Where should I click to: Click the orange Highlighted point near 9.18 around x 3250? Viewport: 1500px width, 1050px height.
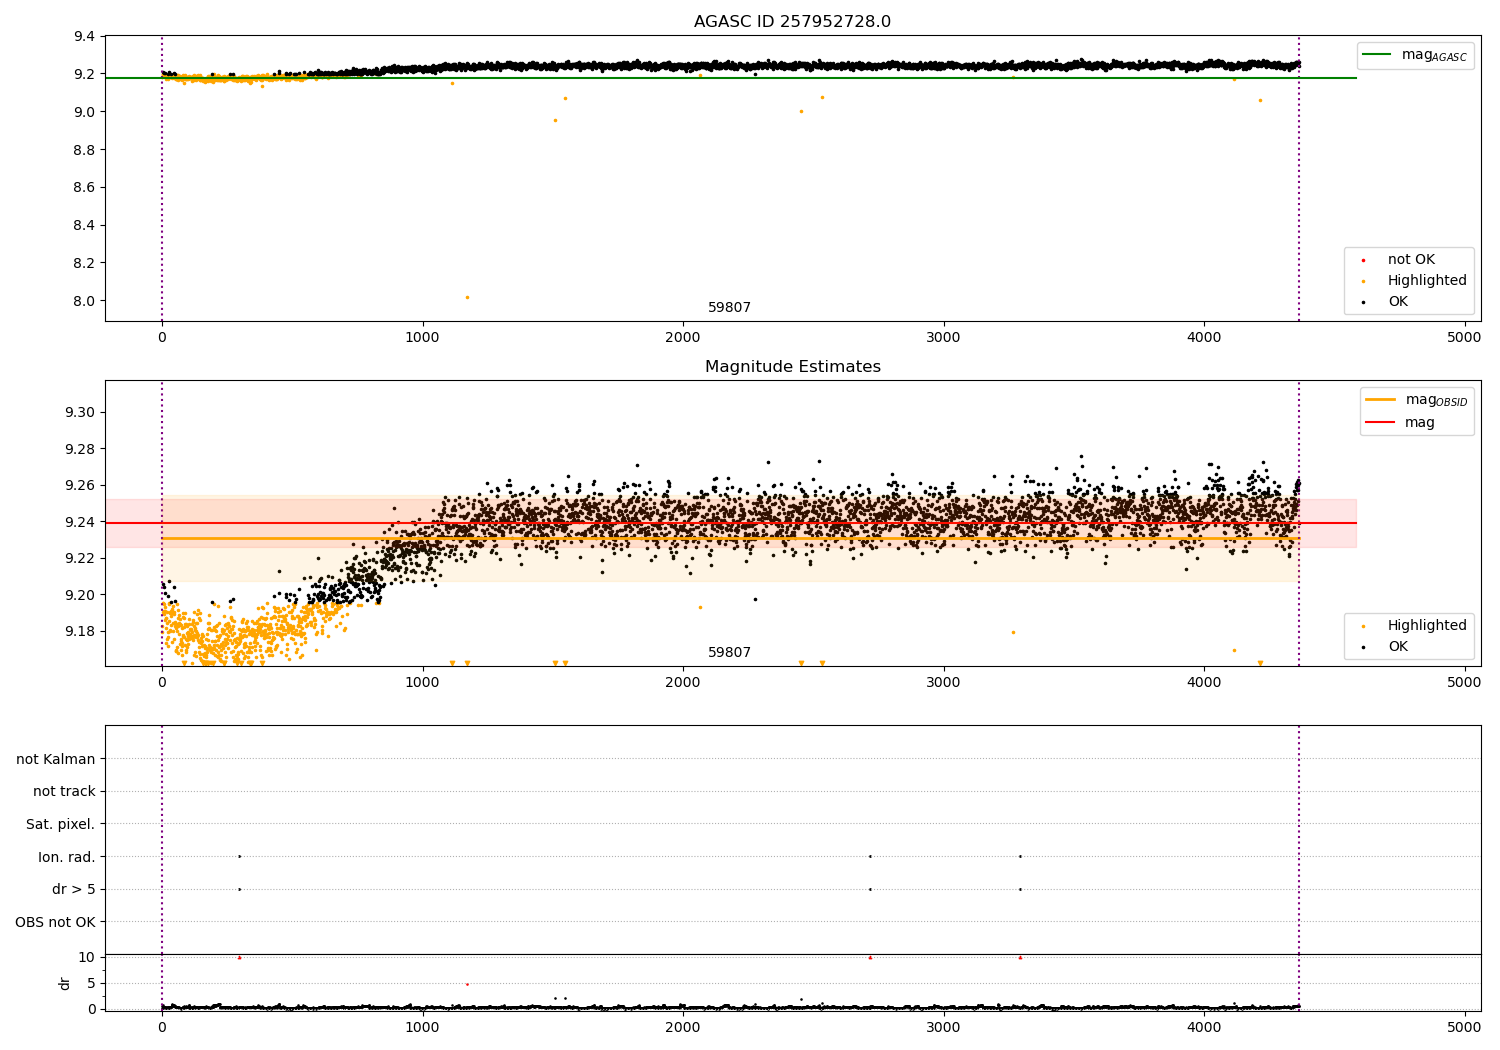click(x=1013, y=632)
